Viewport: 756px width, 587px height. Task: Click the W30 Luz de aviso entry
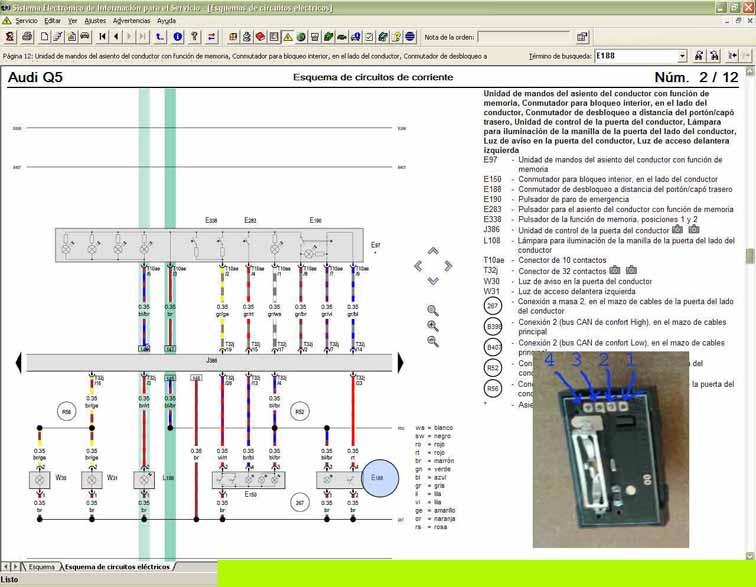tap(568, 281)
